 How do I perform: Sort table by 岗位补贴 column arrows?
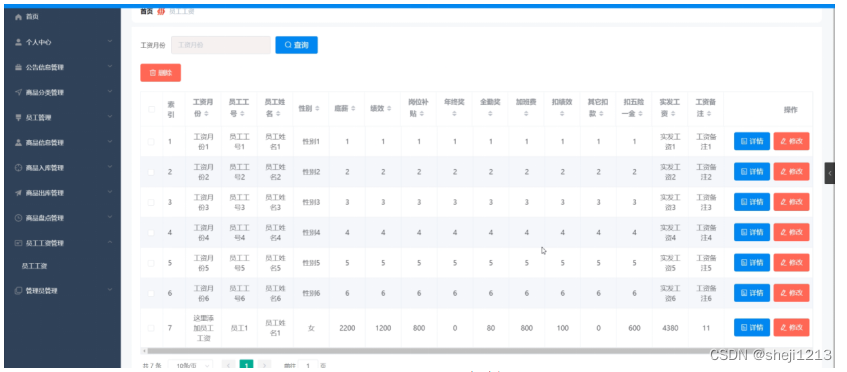click(x=422, y=114)
